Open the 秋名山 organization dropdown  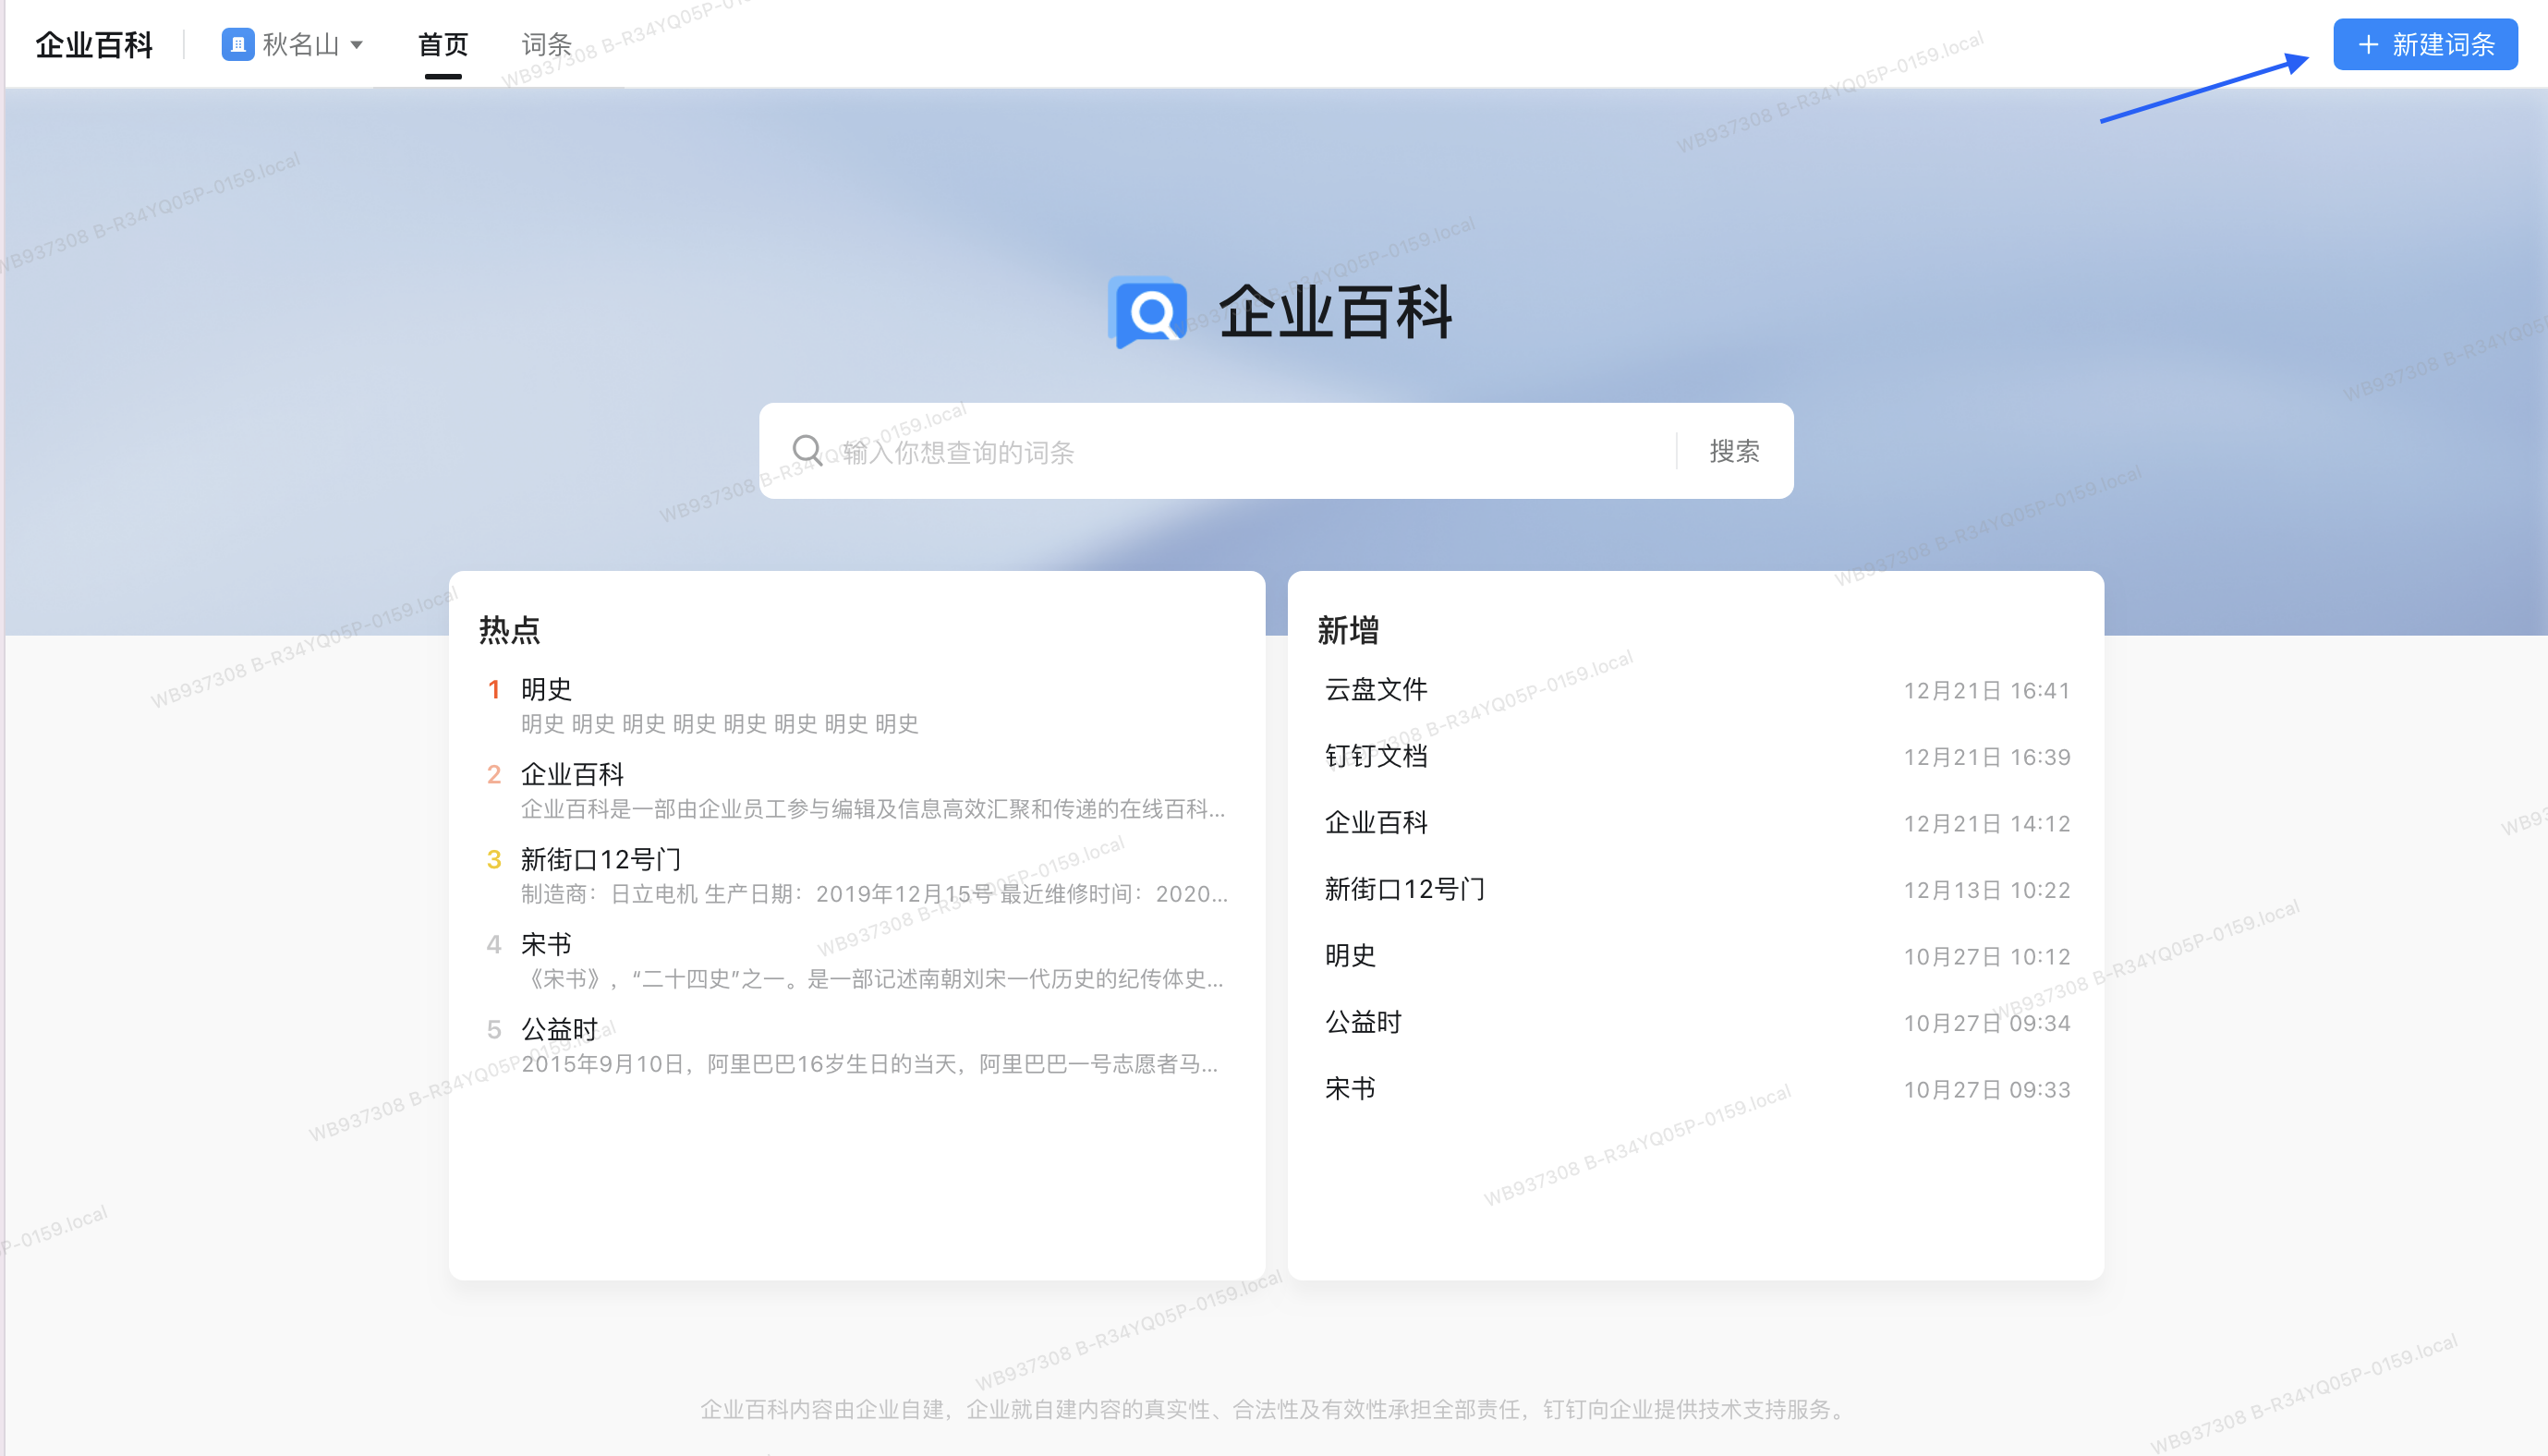click(x=300, y=44)
